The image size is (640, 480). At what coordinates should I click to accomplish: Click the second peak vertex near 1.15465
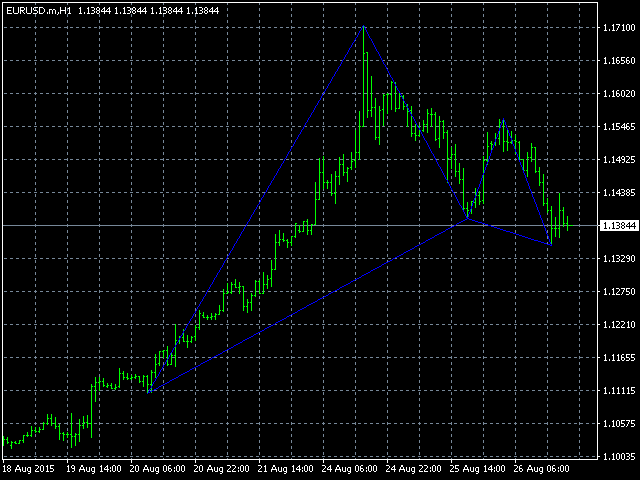(503, 119)
